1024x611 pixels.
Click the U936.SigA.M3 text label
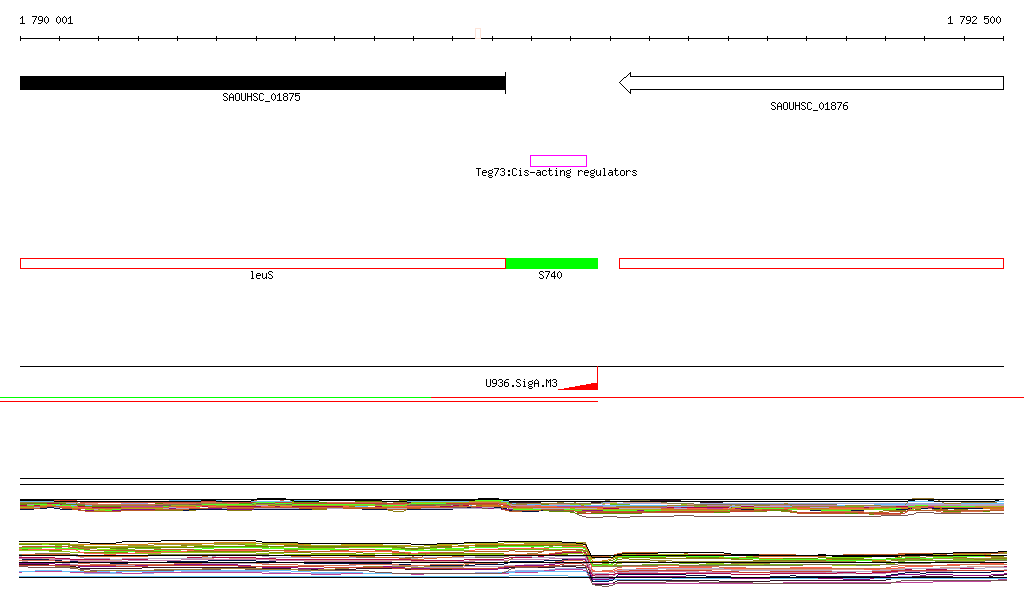point(521,383)
